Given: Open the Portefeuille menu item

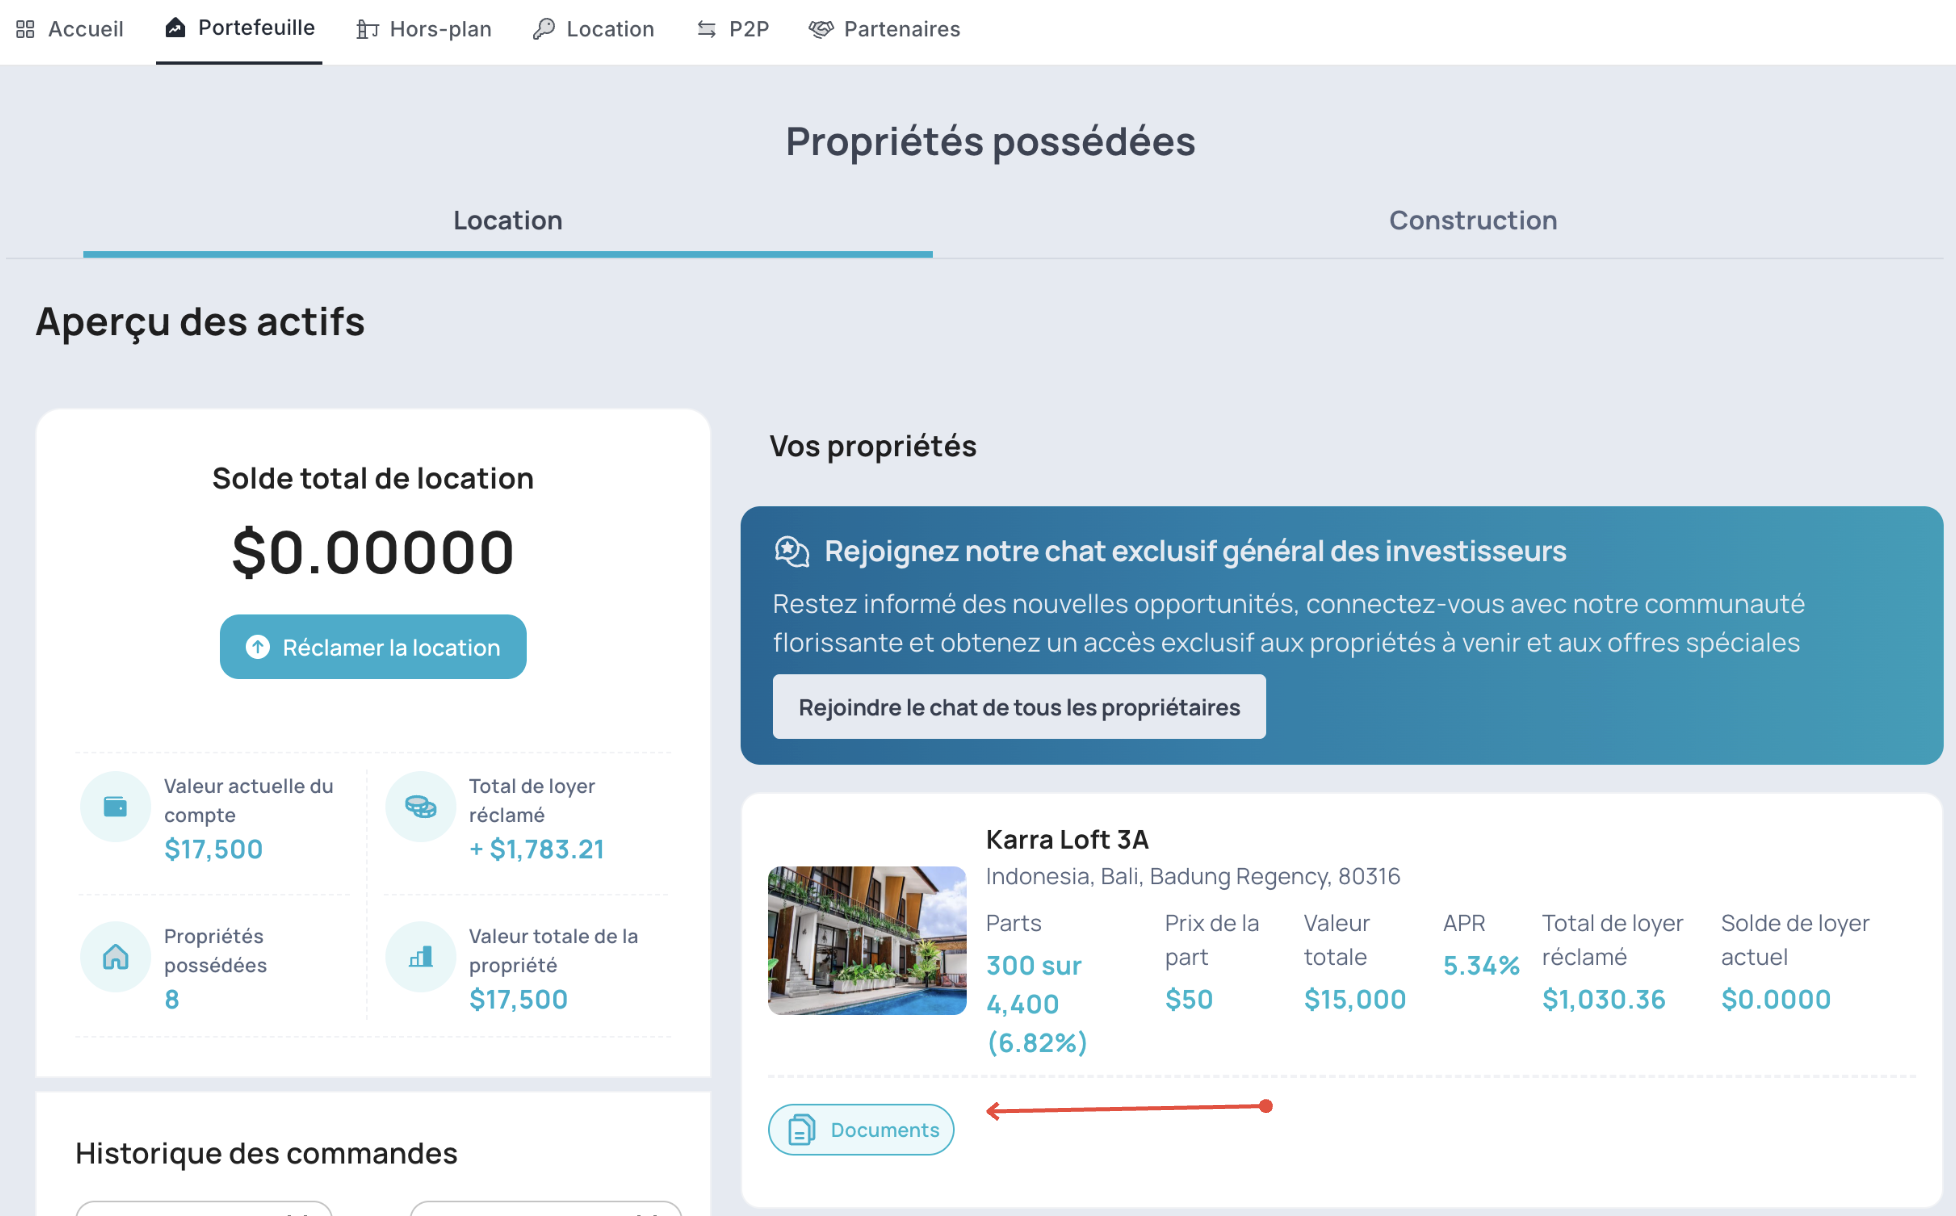Looking at the screenshot, I should (x=240, y=28).
